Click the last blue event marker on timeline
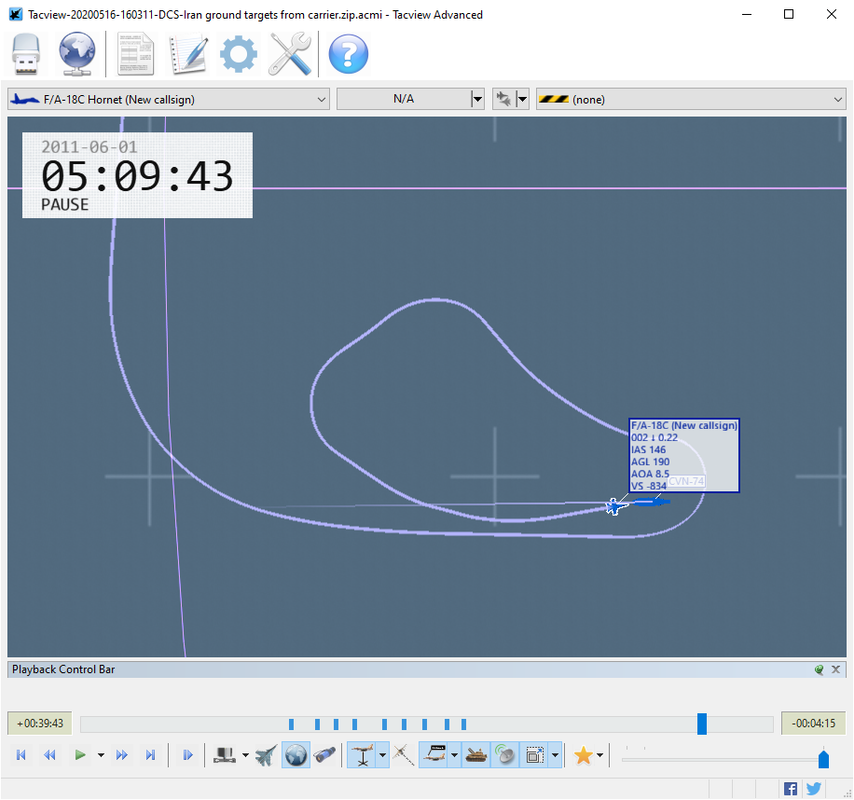 tap(464, 724)
